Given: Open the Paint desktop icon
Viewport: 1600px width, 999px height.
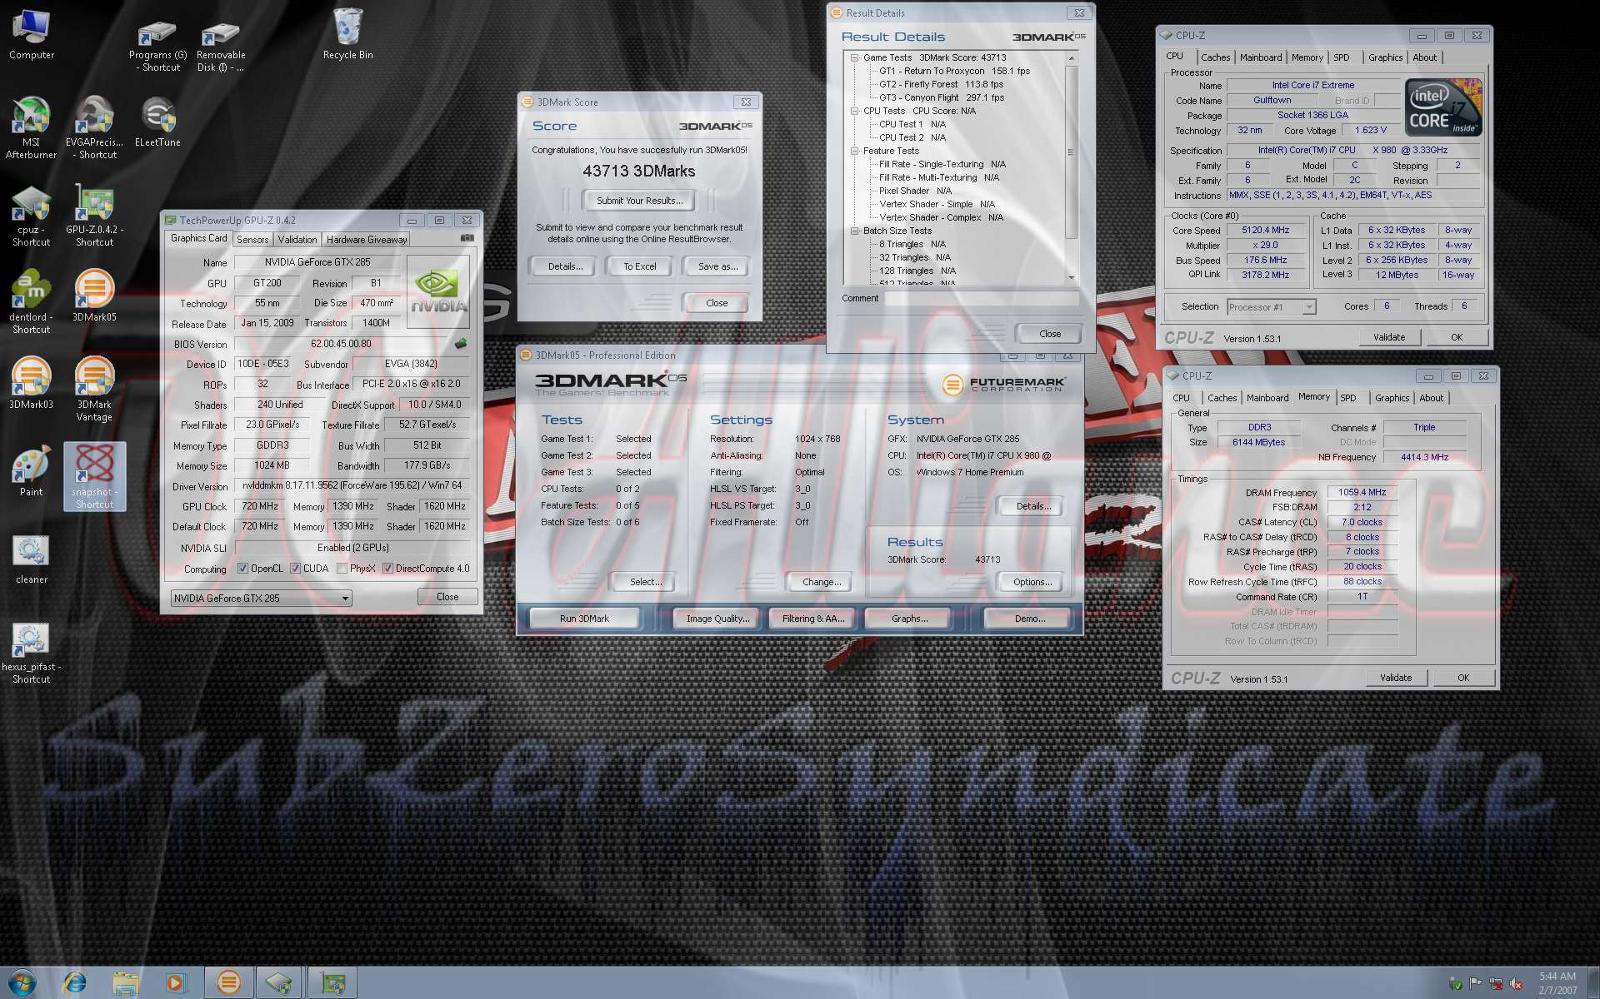Looking at the screenshot, I should [x=31, y=471].
